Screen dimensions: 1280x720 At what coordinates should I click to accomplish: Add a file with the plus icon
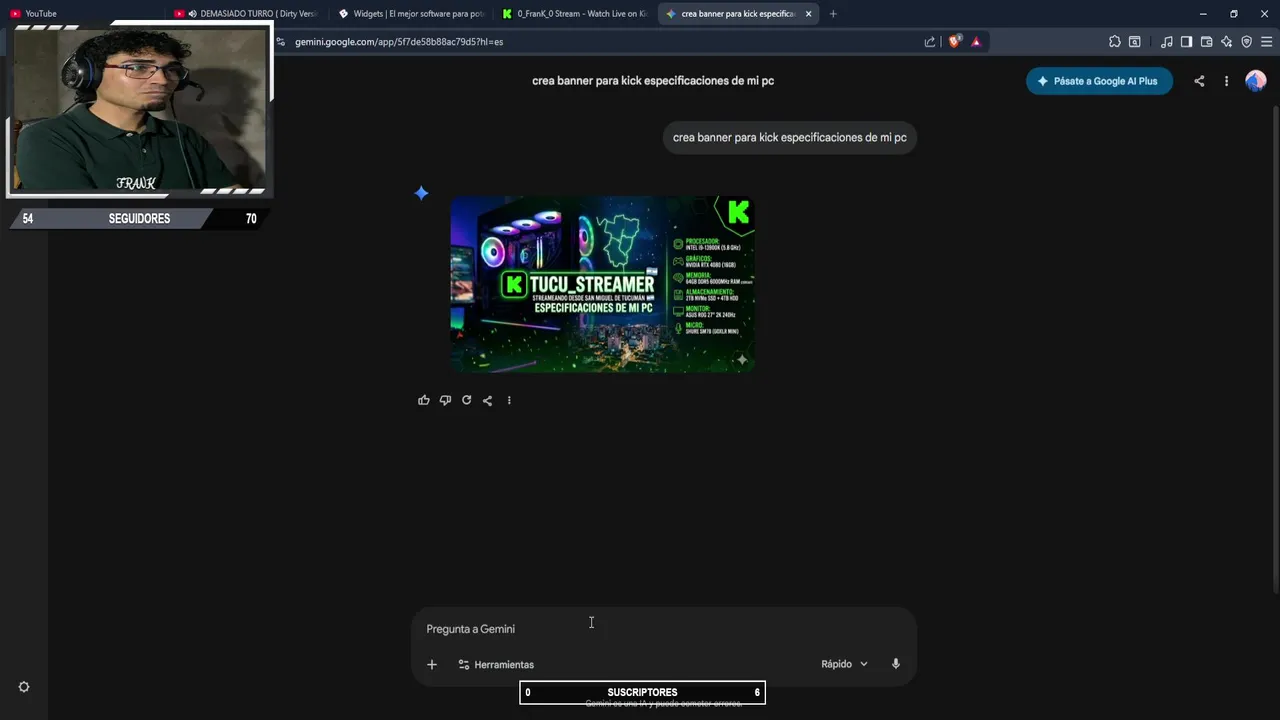(x=432, y=664)
